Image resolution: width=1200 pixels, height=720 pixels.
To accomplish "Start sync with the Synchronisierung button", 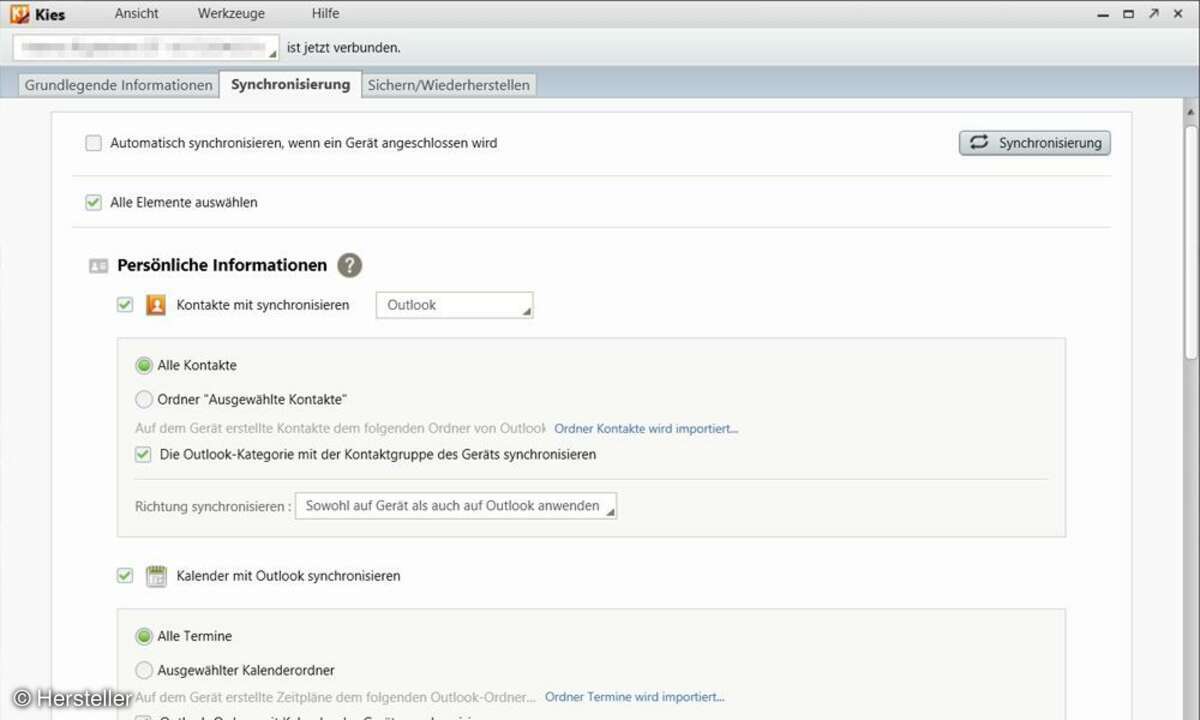I will click(x=1035, y=143).
